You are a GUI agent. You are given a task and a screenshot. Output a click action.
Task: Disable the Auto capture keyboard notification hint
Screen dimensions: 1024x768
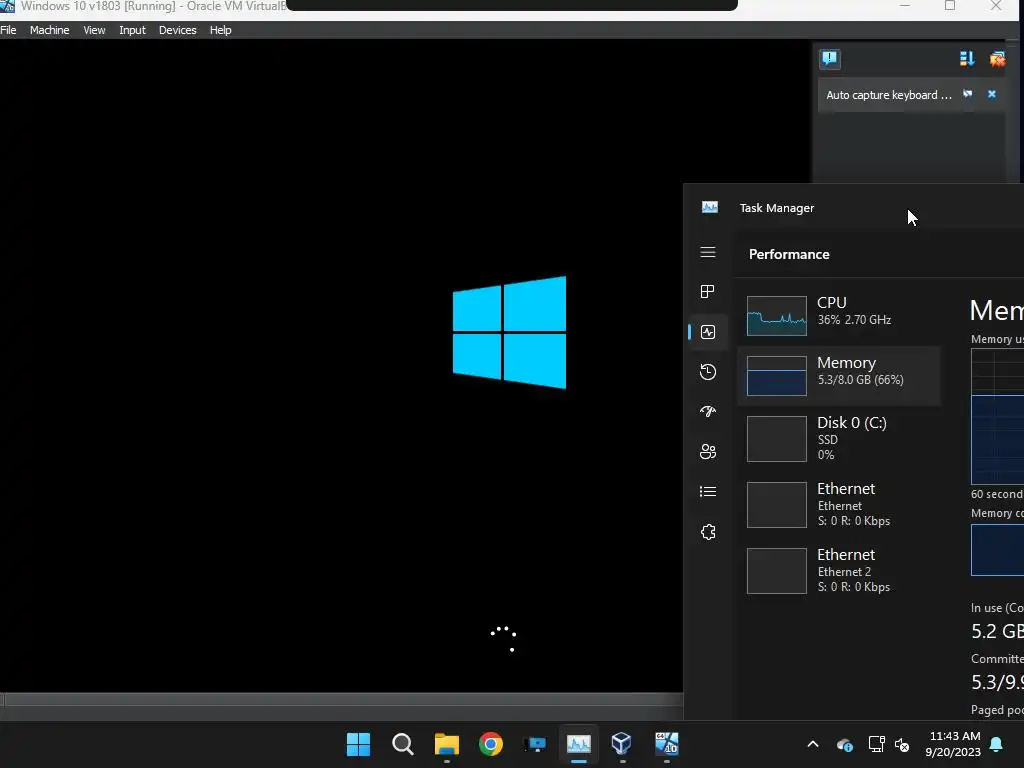click(x=968, y=94)
